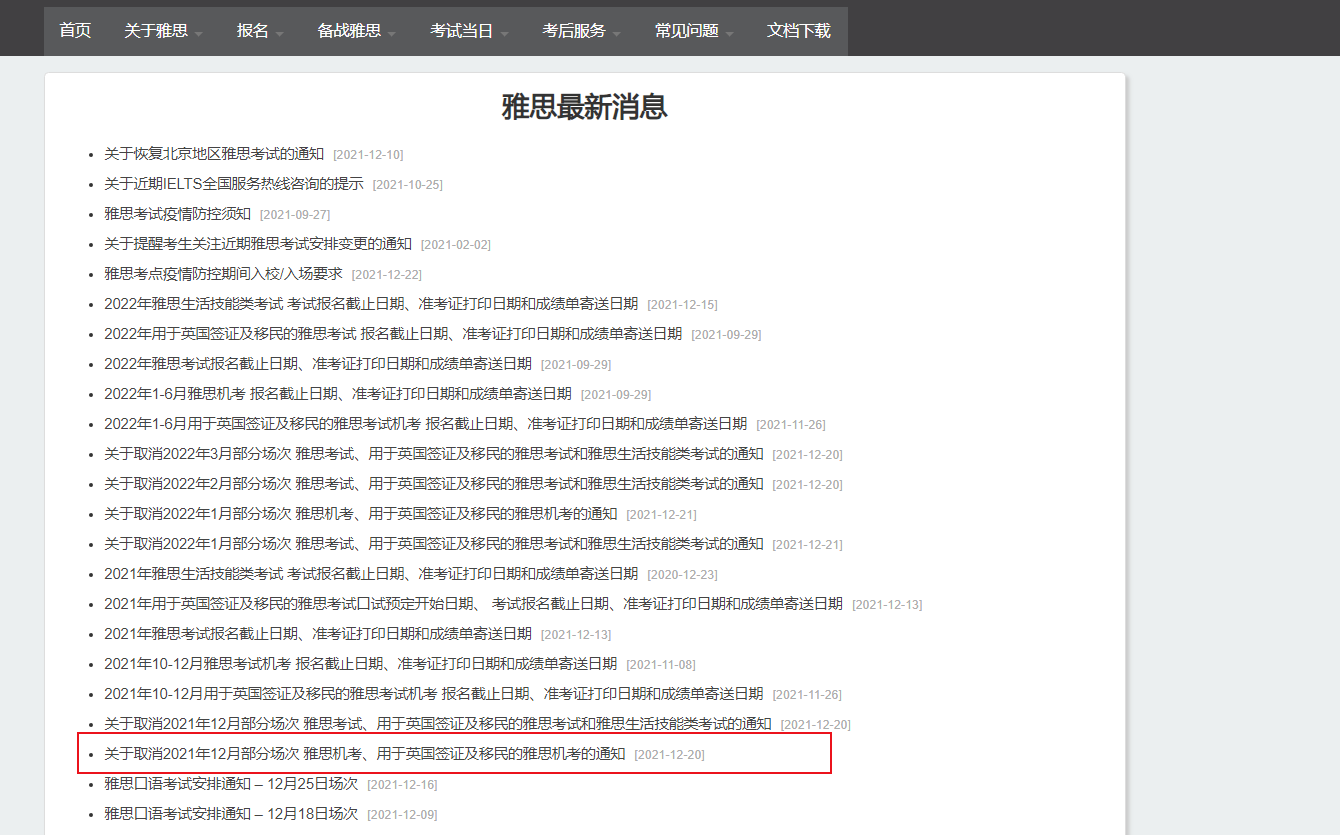This screenshot has width=1340, height=835.
Task: Open 雅思口语考试安排通知 12月25日场次 link
Action: 231,784
